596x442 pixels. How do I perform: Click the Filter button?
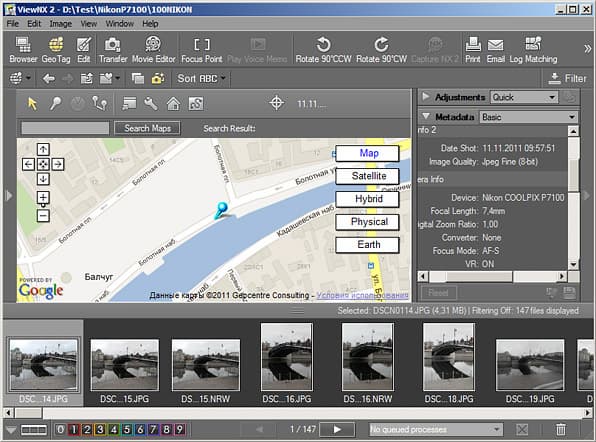tap(567, 79)
